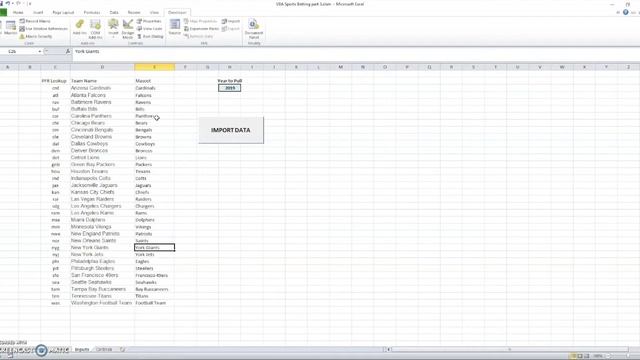The image size is (640, 360).
Task: Select the Kansas City Chiefs cell
Action: (x=102, y=192)
